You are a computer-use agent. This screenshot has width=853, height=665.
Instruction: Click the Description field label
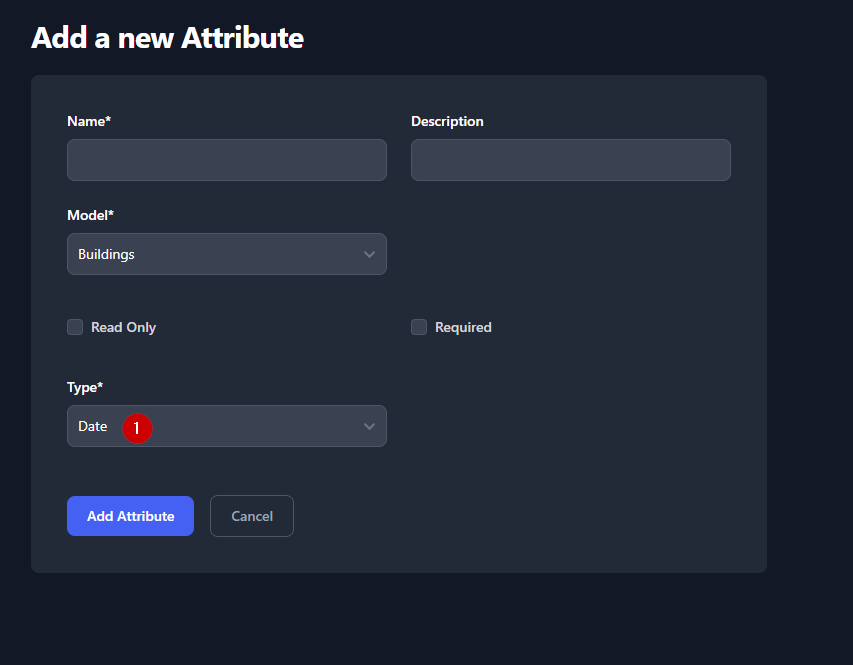tap(447, 121)
